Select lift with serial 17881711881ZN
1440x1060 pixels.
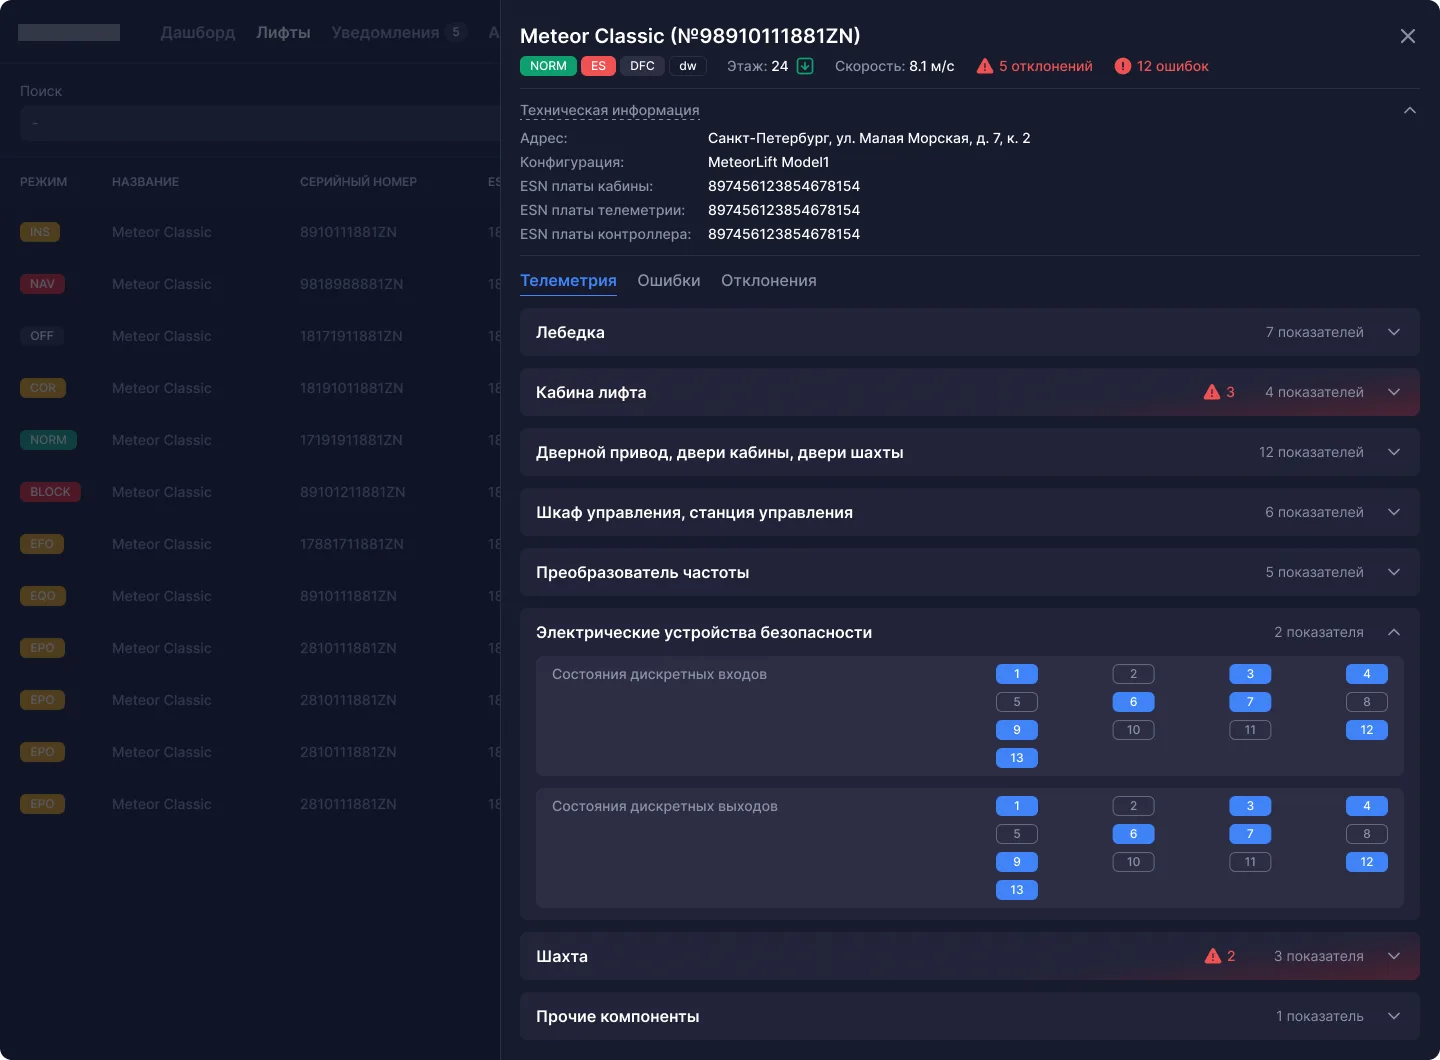coord(352,544)
